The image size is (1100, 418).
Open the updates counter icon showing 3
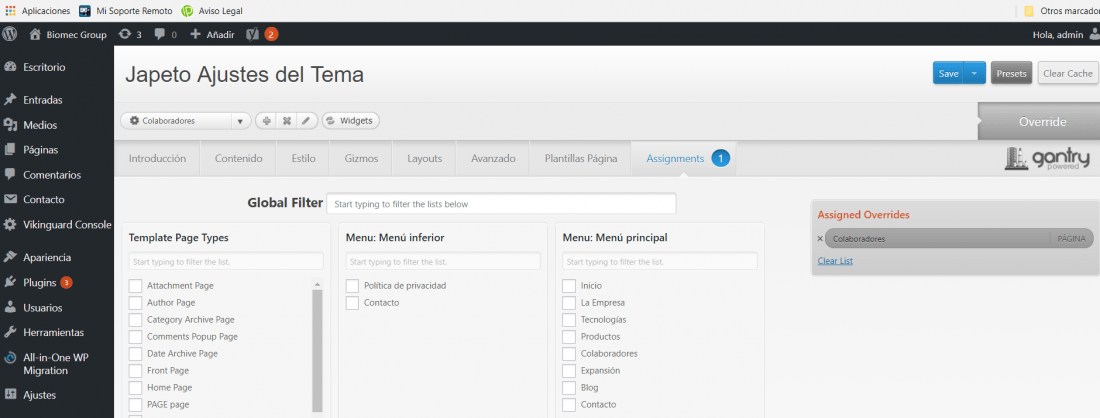point(130,34)
